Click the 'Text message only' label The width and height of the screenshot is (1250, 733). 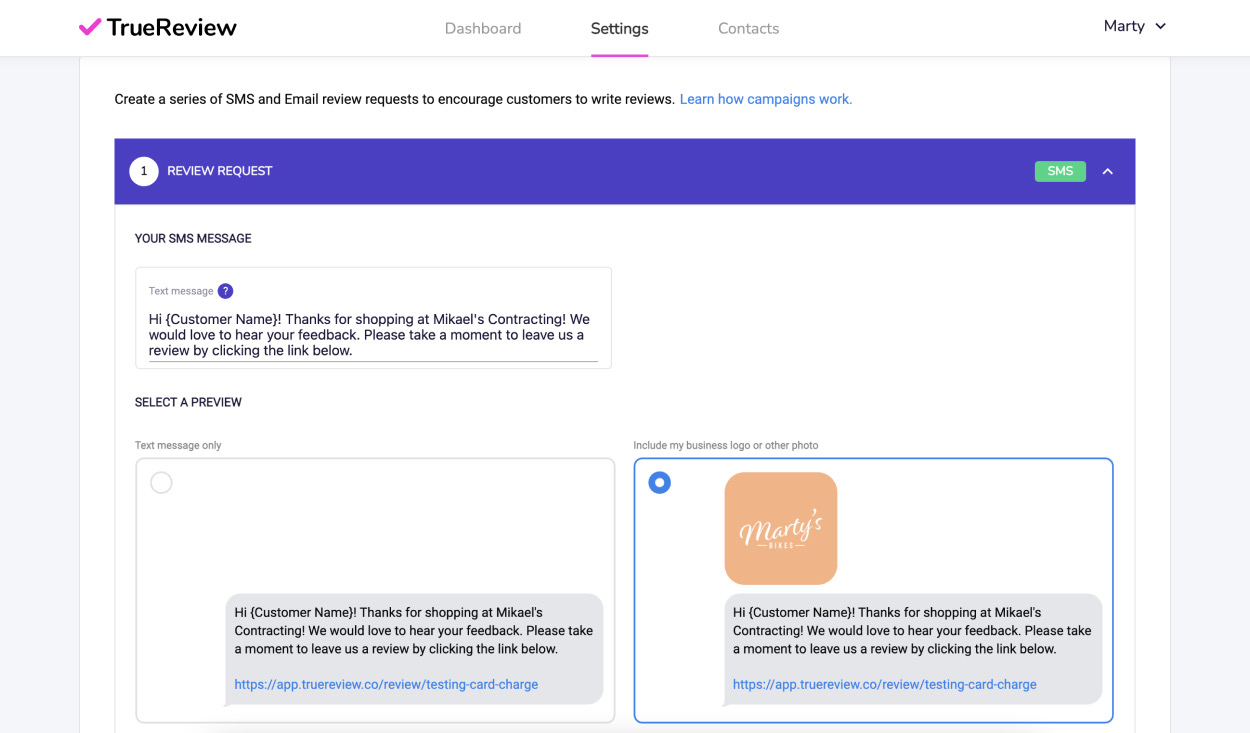[x=178, y=445]
